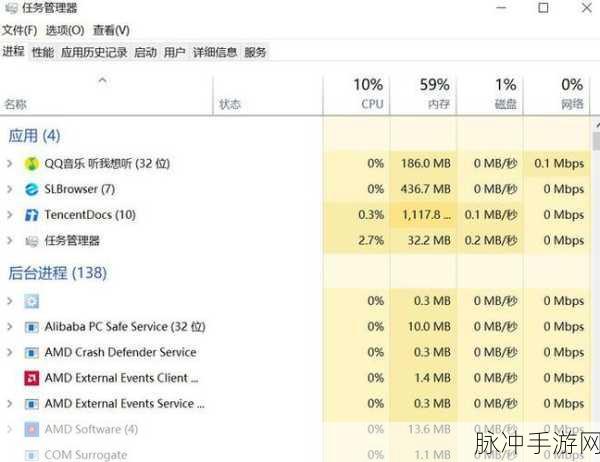The height and width of the screenshot is (462, 600).
Task: Click the unnamed background process icon
Action: pyautogui.click(x=32, y=302)
